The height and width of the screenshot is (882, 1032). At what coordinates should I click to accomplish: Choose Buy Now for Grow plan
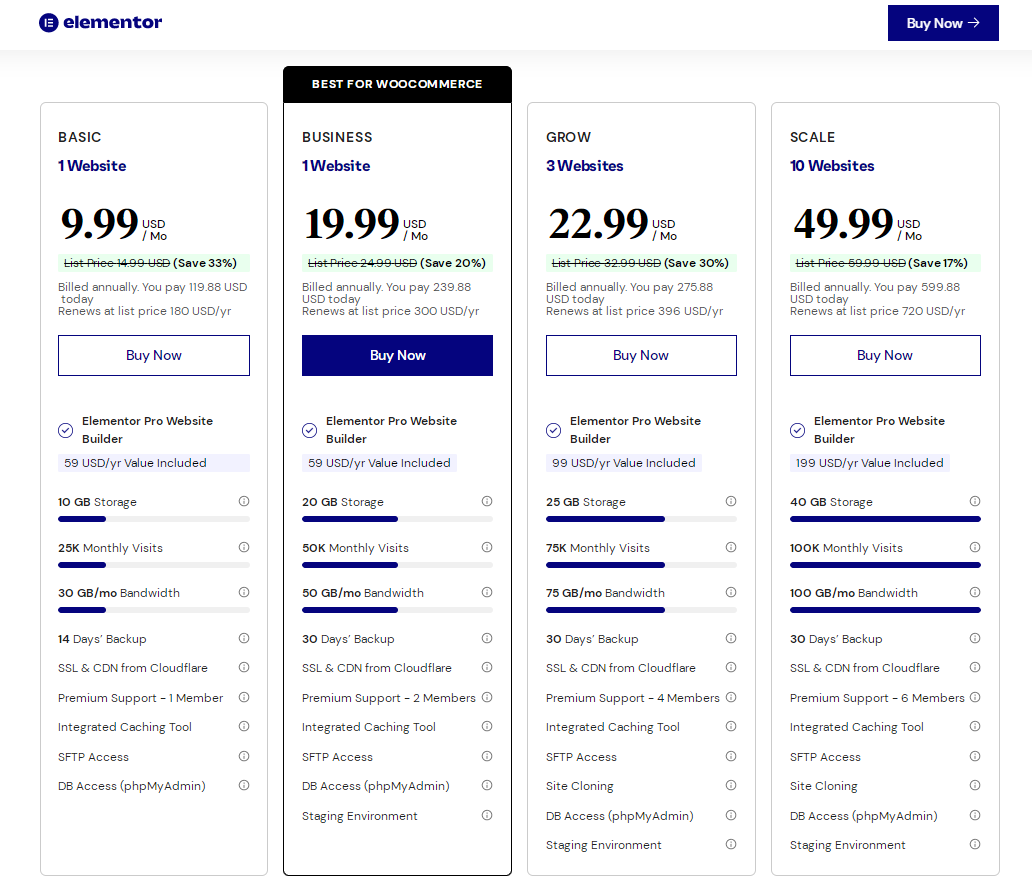point(641,355)
